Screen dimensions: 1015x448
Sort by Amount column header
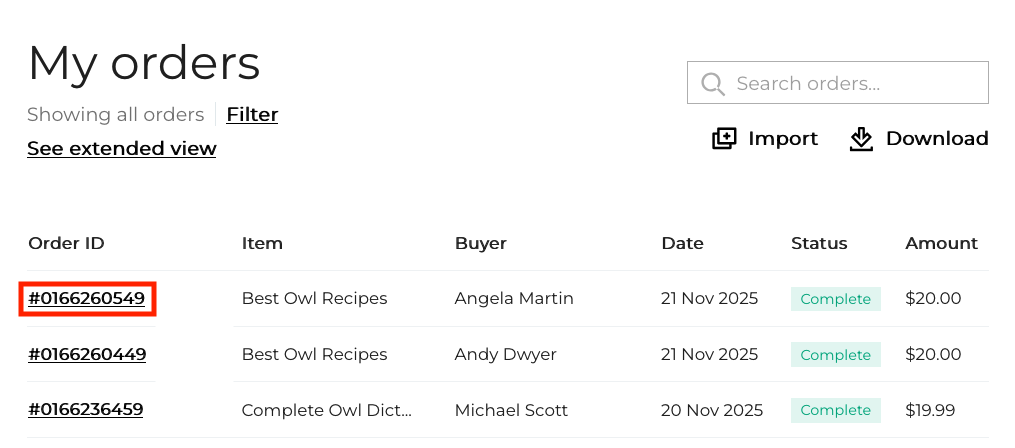[x=941, y=243]
